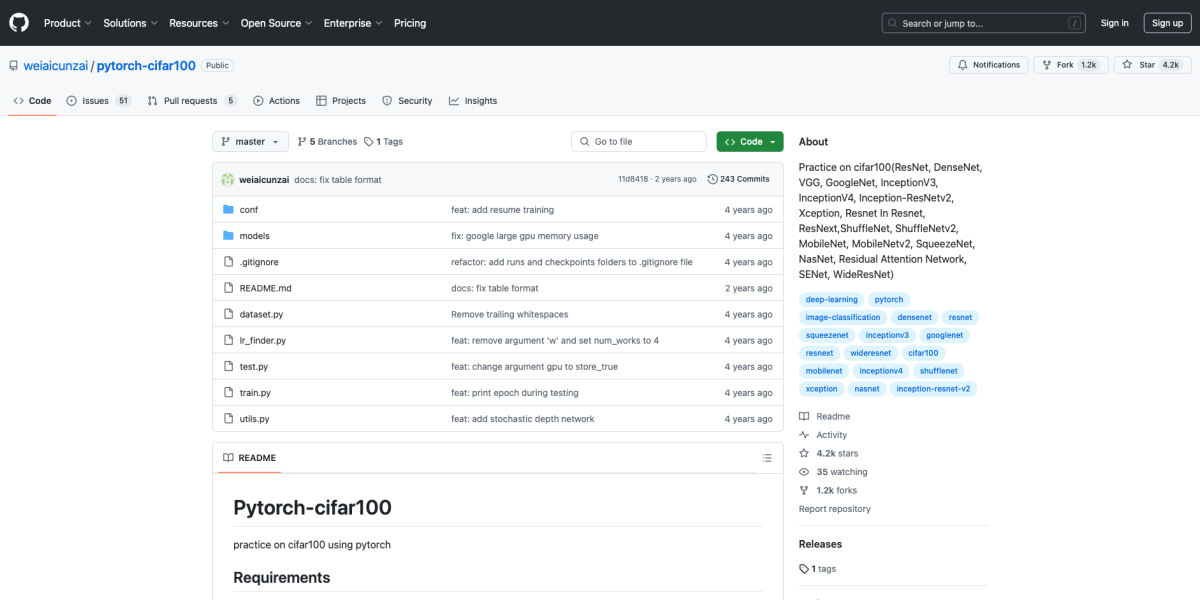Screen dimensions: 1200x600
Task: Open the 1 Tags link with tag icon
Action: tap(384, 142)
